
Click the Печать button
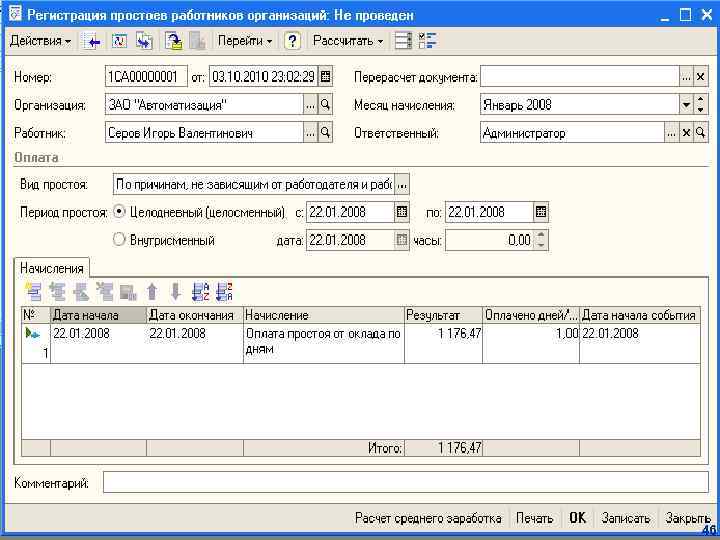[534, 518]
